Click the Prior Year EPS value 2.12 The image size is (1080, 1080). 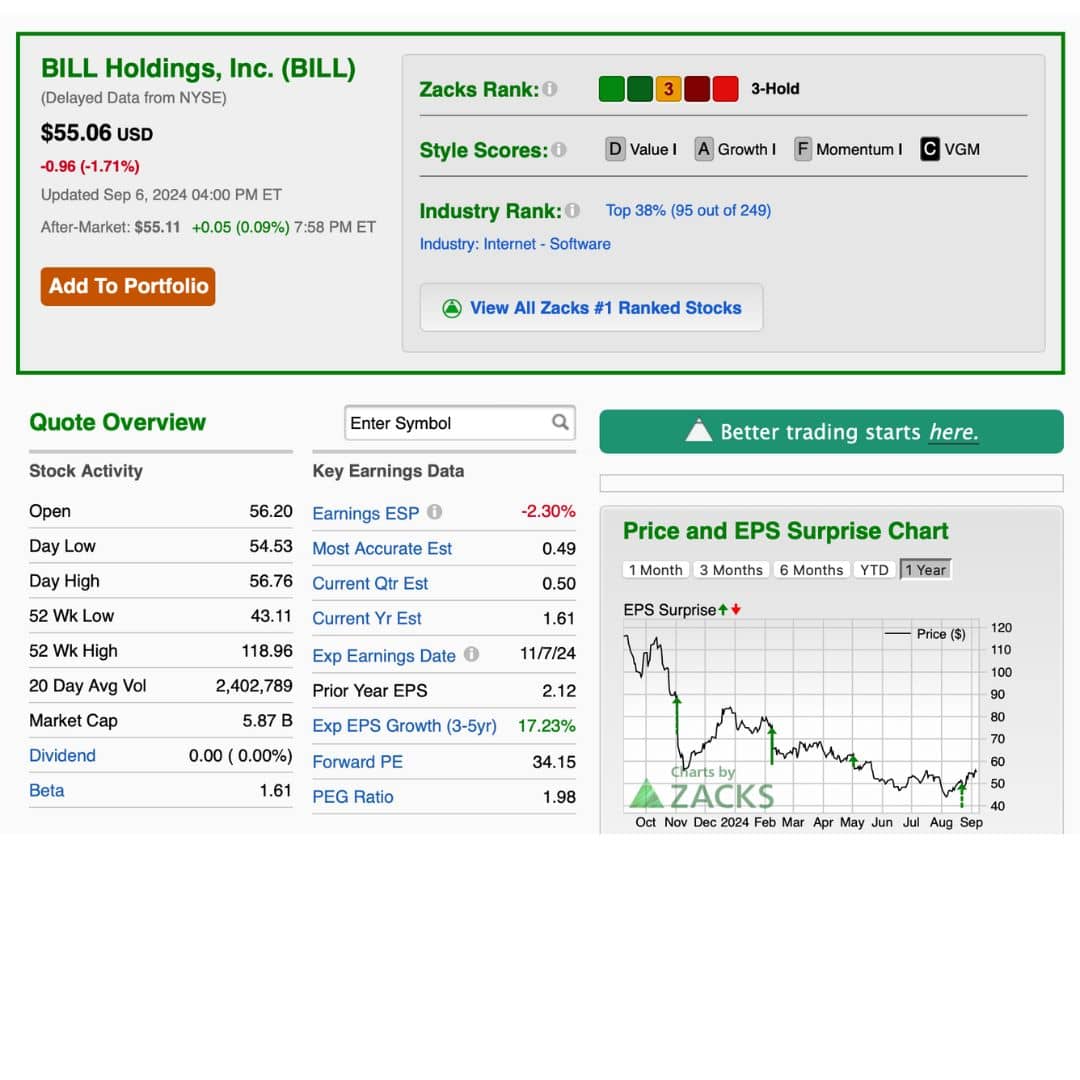coord(559,691)
